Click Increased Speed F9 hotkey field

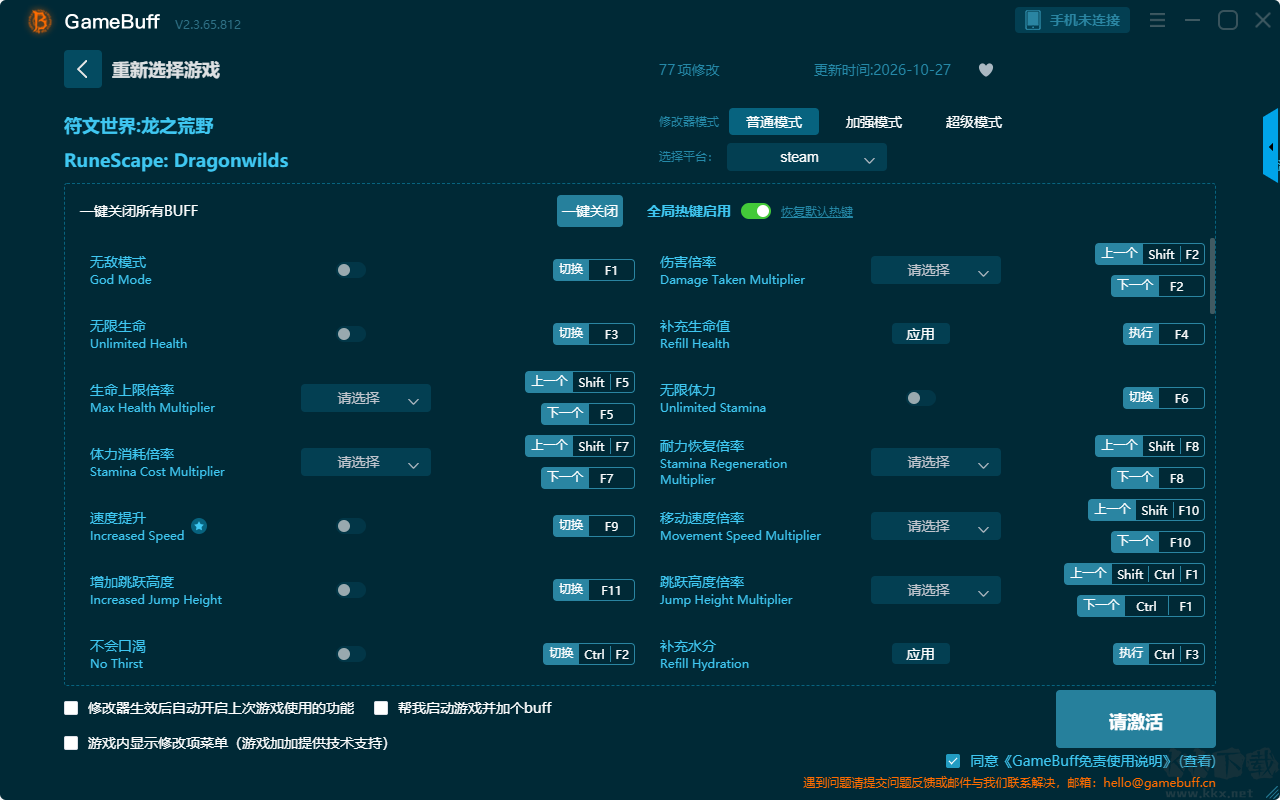pos(594,526)
